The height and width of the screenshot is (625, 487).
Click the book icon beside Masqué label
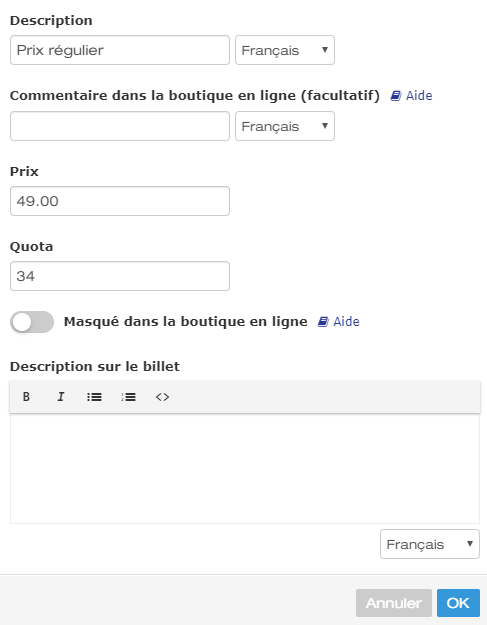[323, 322]
